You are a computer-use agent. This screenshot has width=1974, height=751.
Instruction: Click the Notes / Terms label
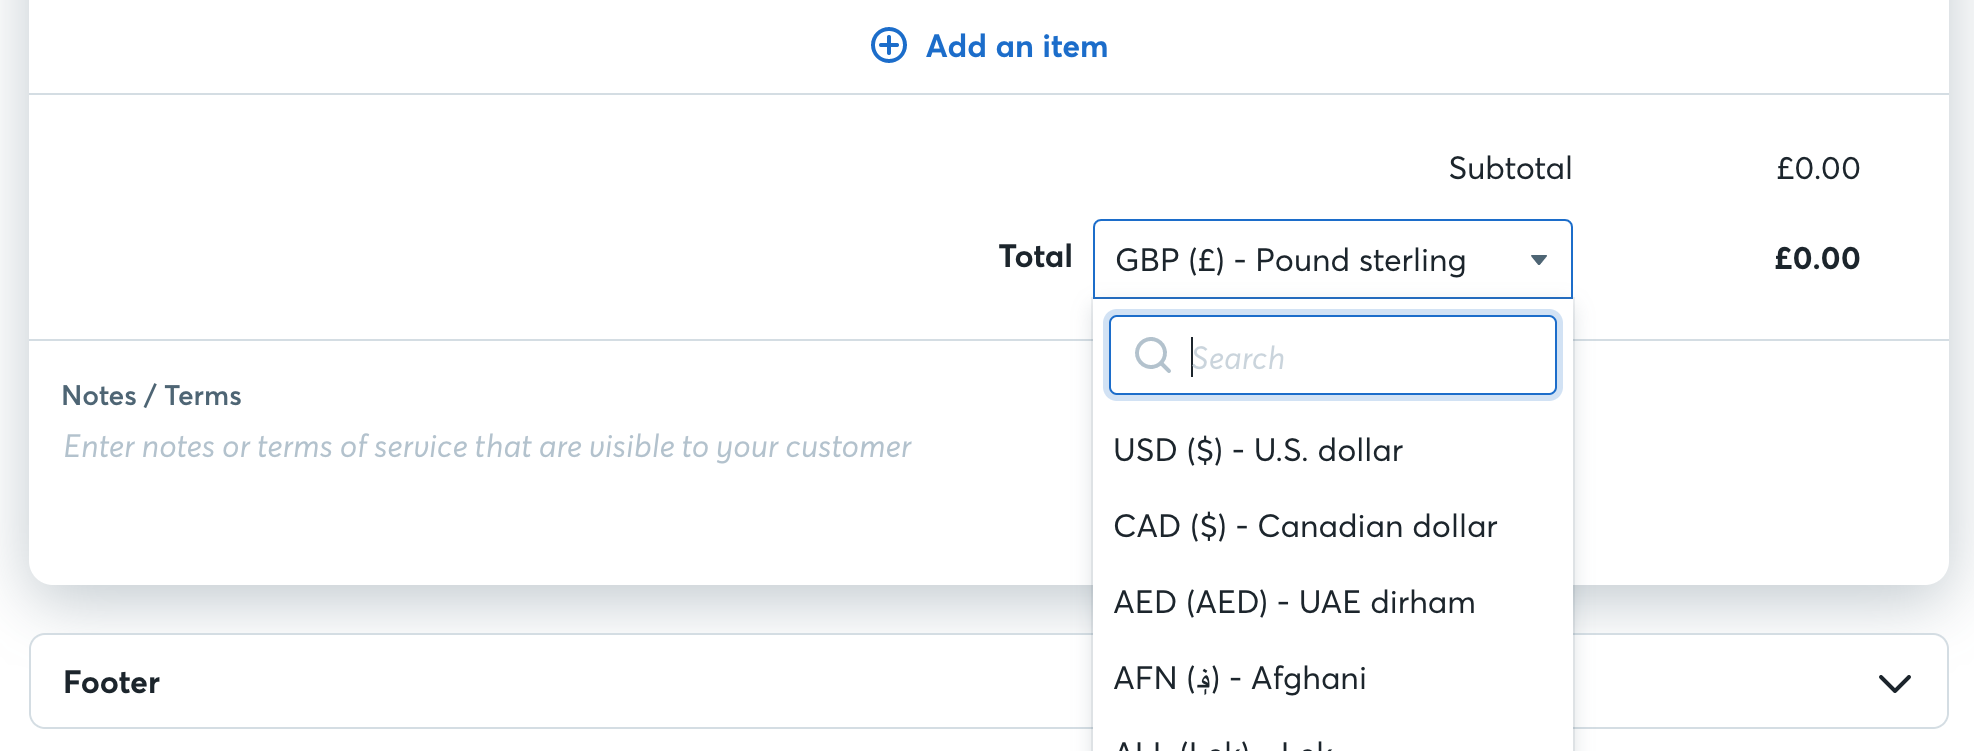click(152, 396)
